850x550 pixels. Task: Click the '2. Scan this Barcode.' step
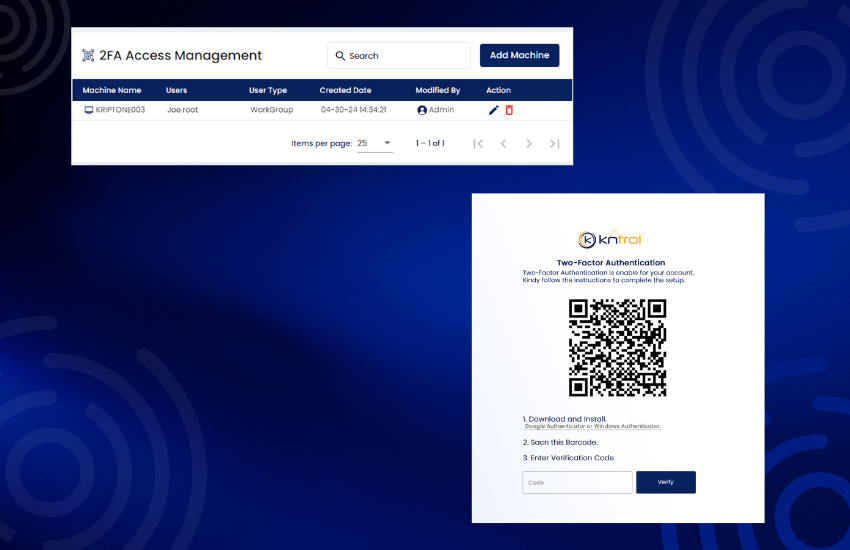560,443
